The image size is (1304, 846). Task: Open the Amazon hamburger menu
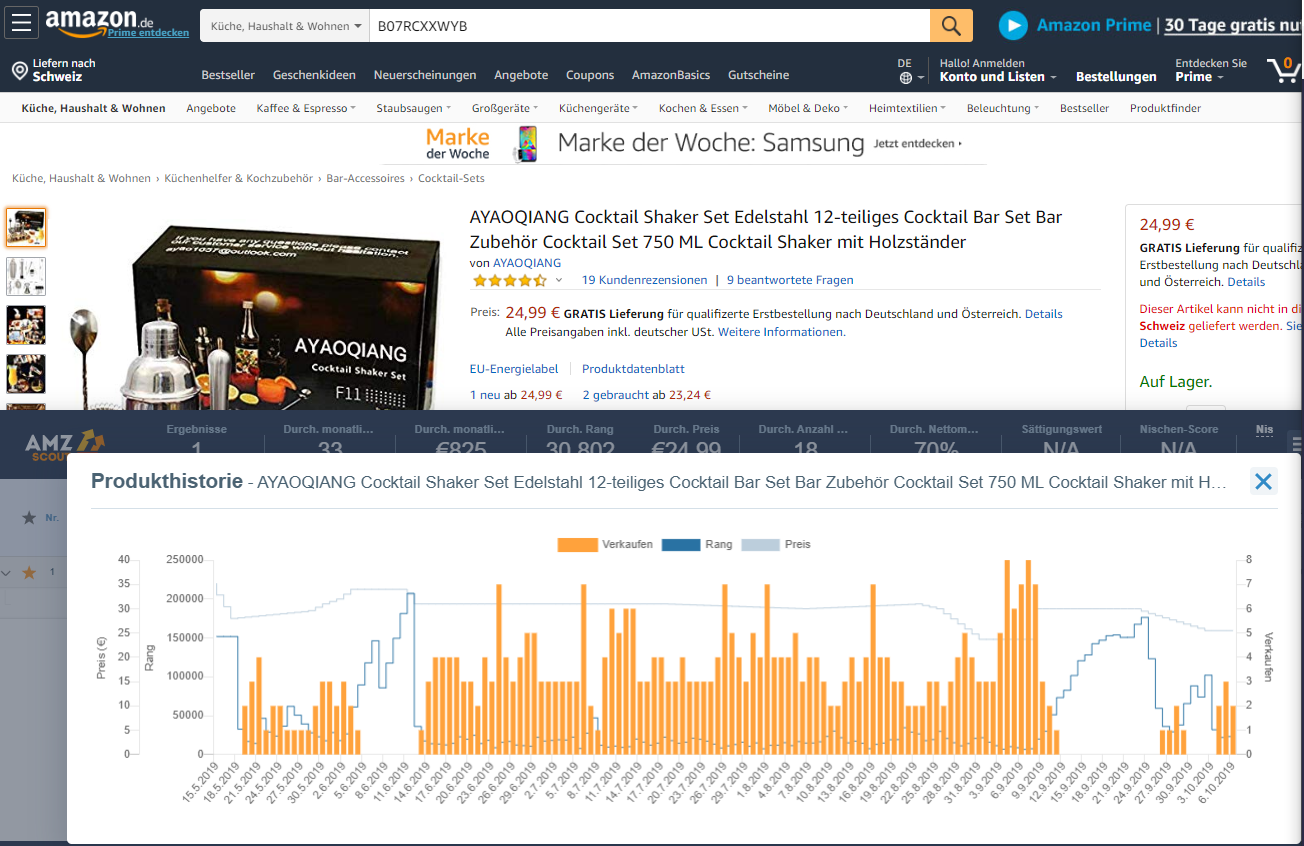pyautogui.click(x=22, y=22)
